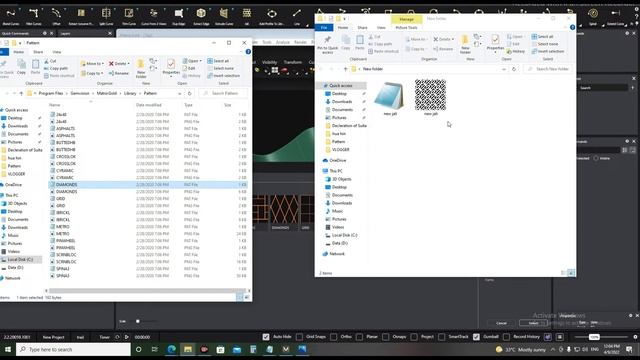Click the Cancel button in MatrixGold dialog
Viewport: 640px width, 360px height.
[x=502, y=323]
